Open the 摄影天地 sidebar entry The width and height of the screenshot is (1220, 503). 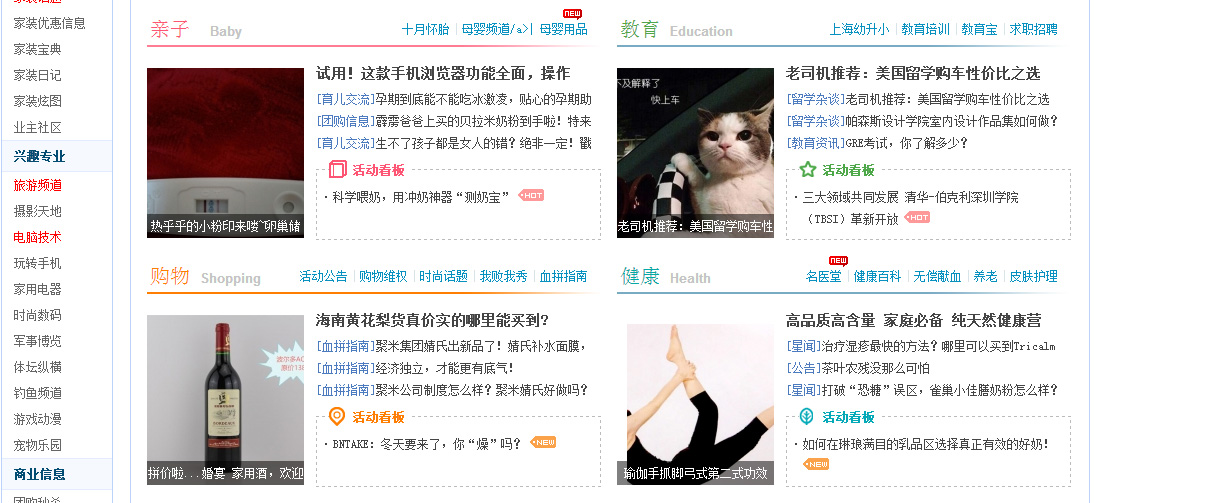[38, 211]
